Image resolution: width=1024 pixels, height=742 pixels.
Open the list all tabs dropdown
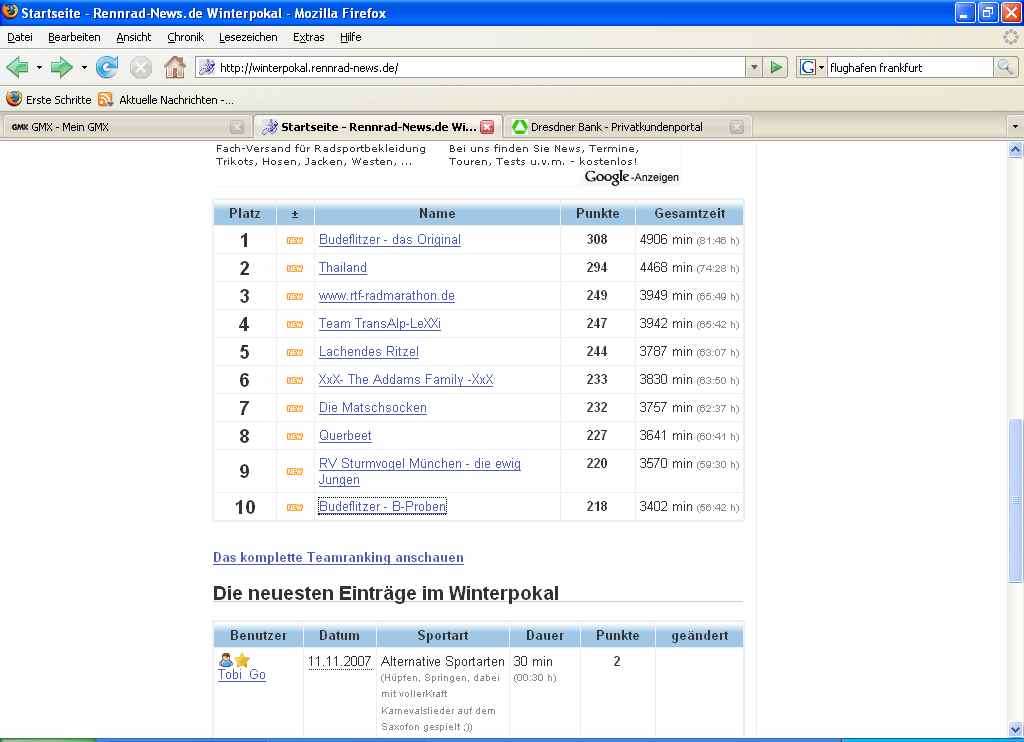click(1014, 127)
